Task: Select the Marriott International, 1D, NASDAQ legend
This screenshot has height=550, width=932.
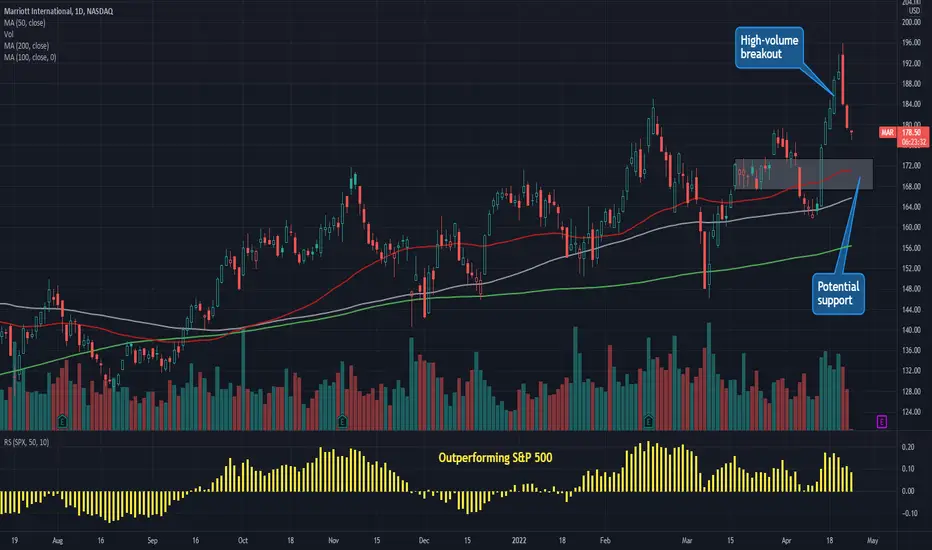Action: 58,11
